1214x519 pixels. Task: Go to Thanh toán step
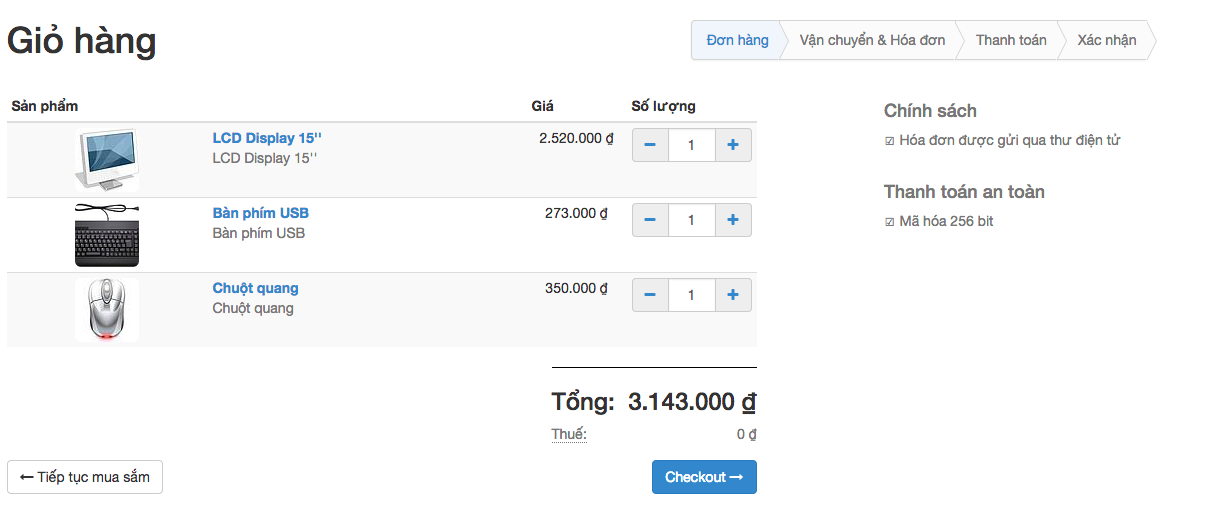coord(1011,40)
